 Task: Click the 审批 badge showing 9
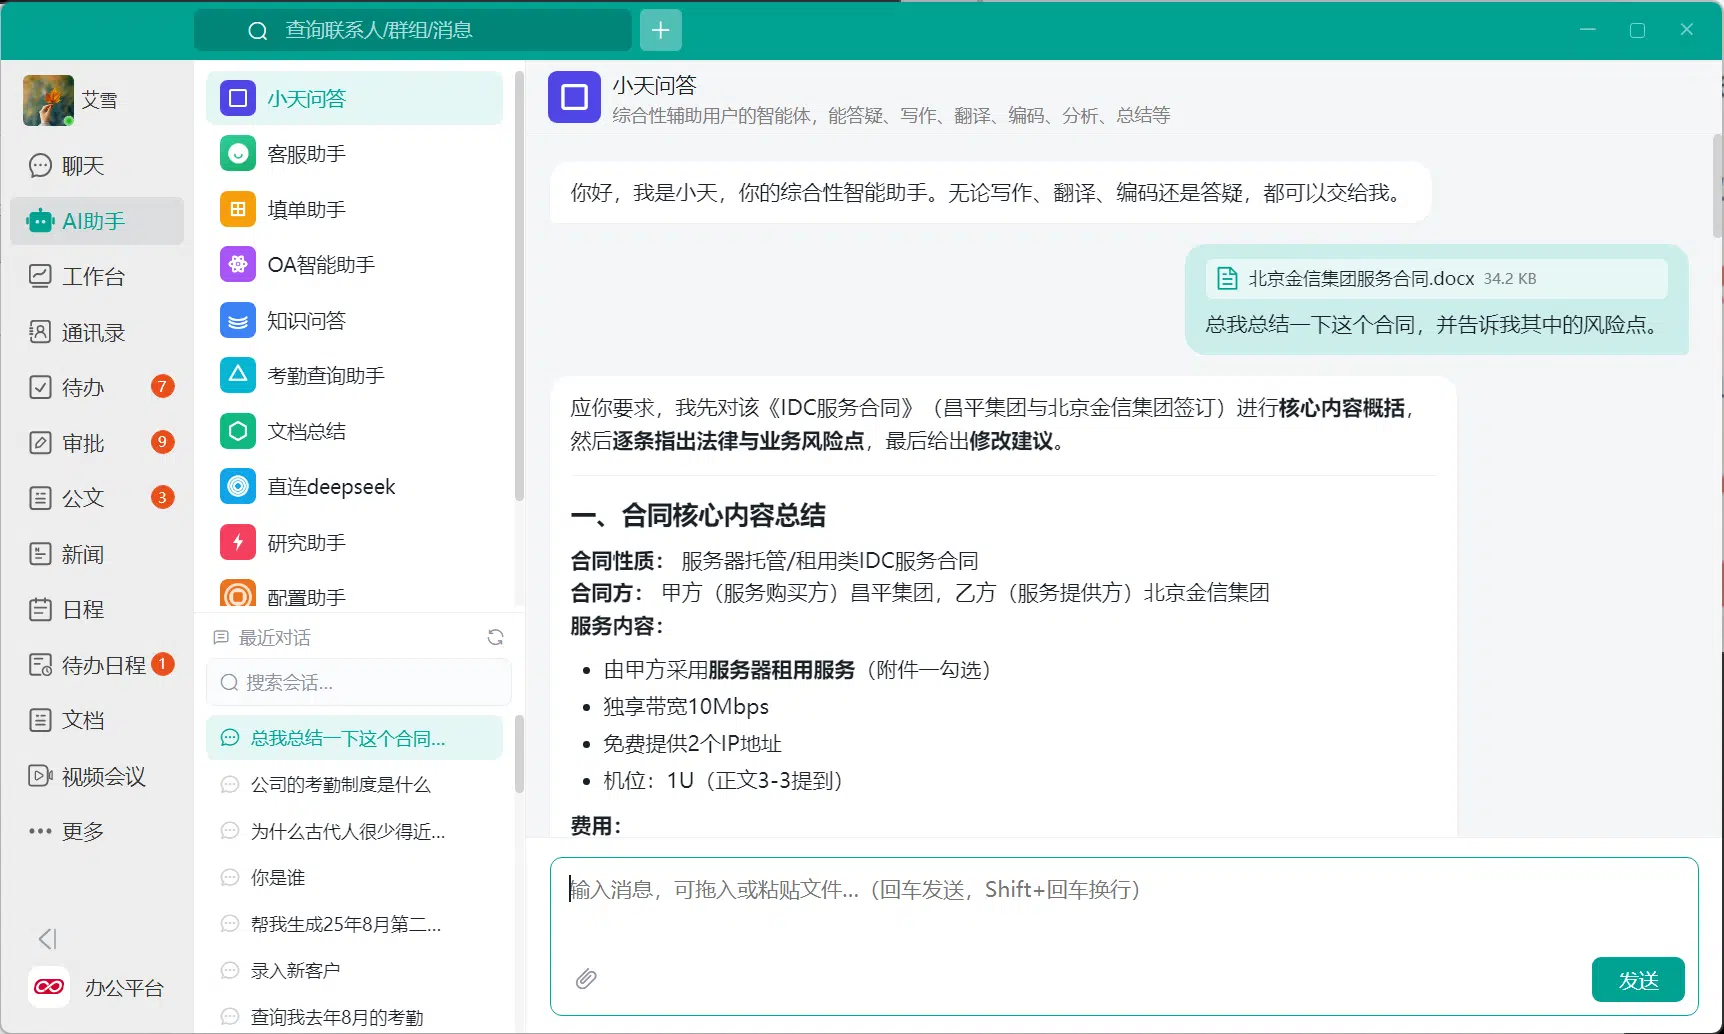[162, 441]
